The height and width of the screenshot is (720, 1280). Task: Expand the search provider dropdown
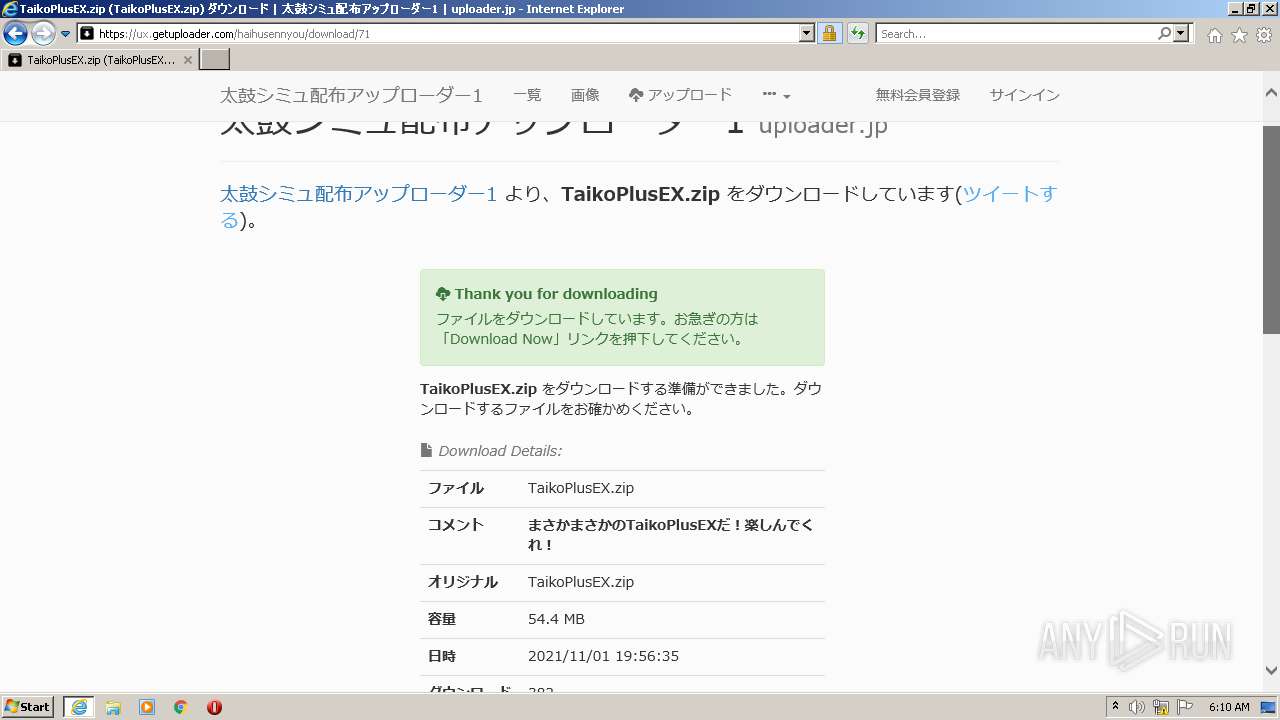point(1181,34)
